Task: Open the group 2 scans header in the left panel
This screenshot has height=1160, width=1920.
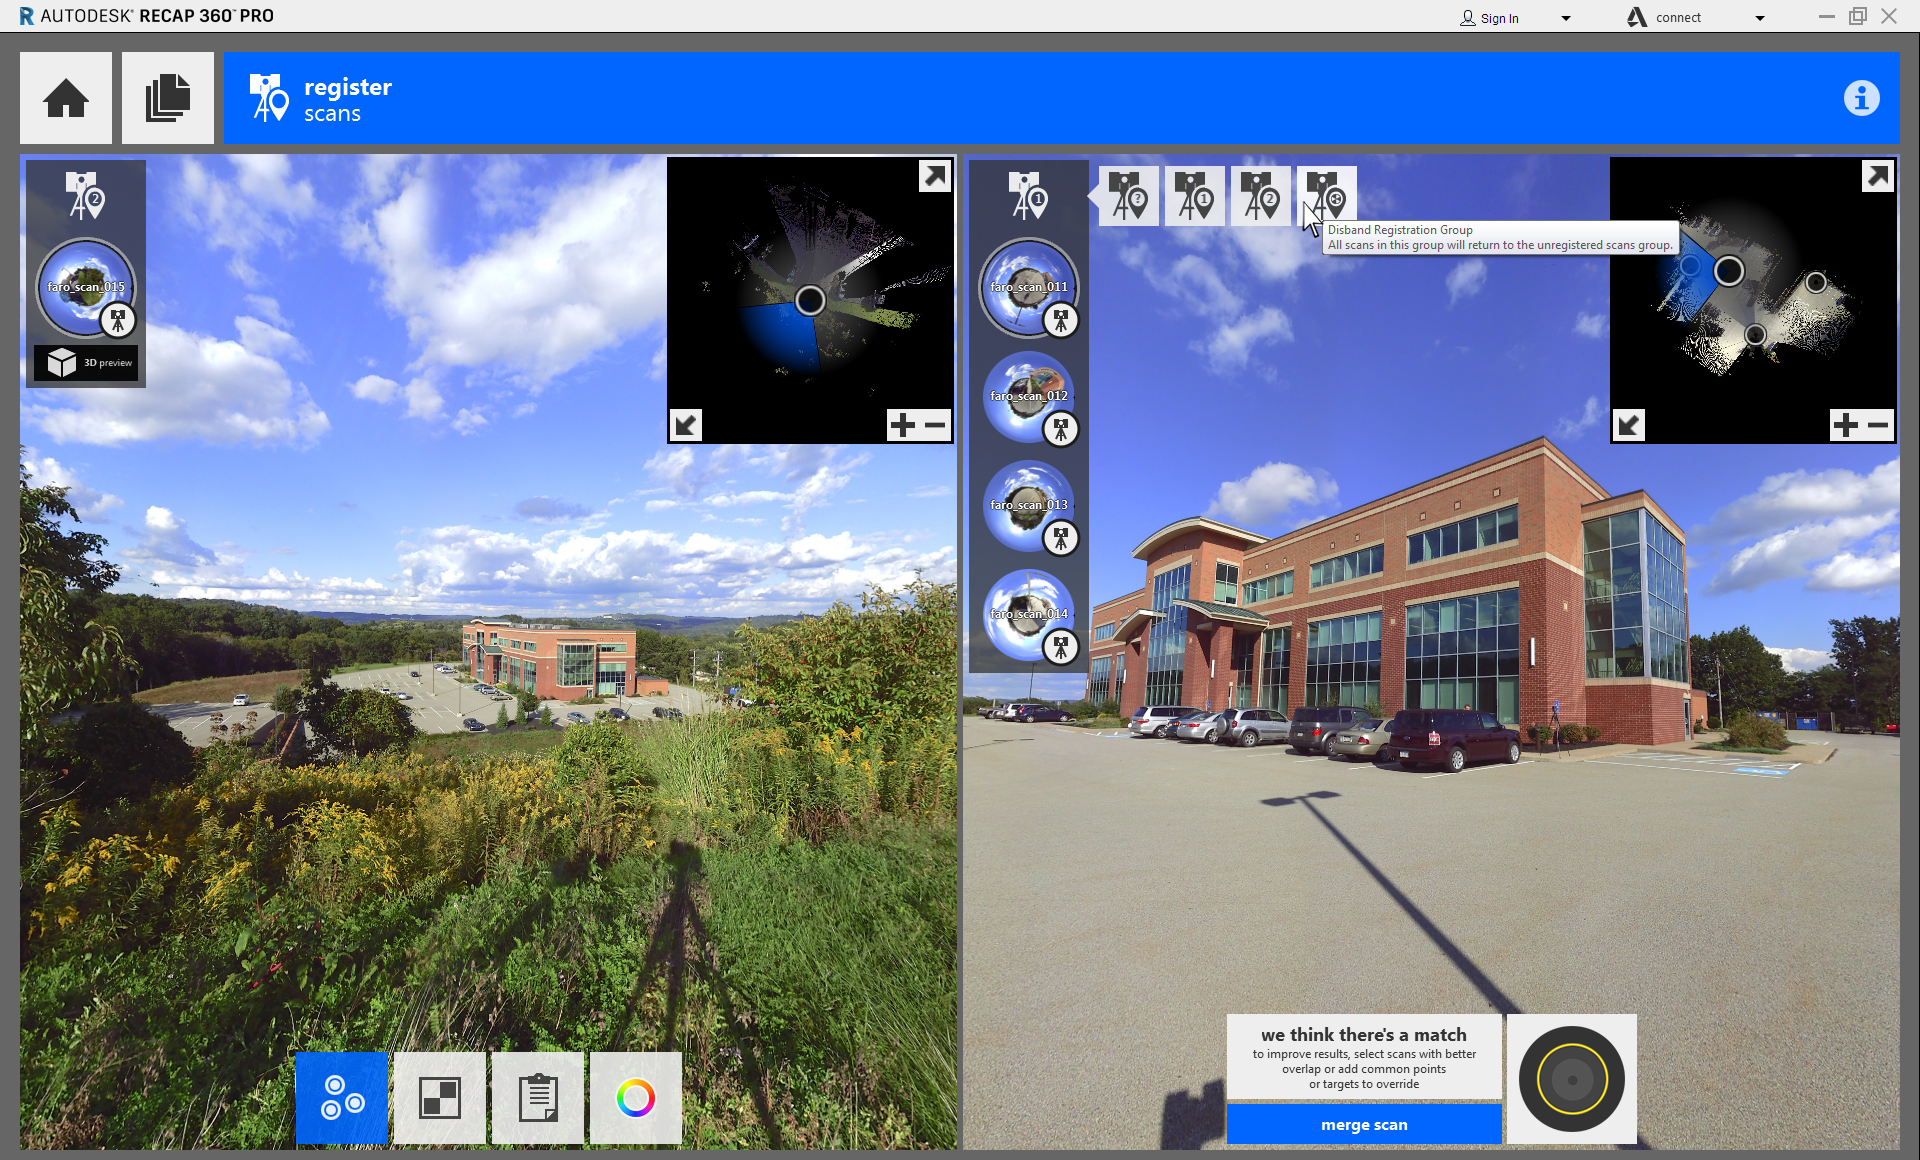Action: tap(85, 195)
